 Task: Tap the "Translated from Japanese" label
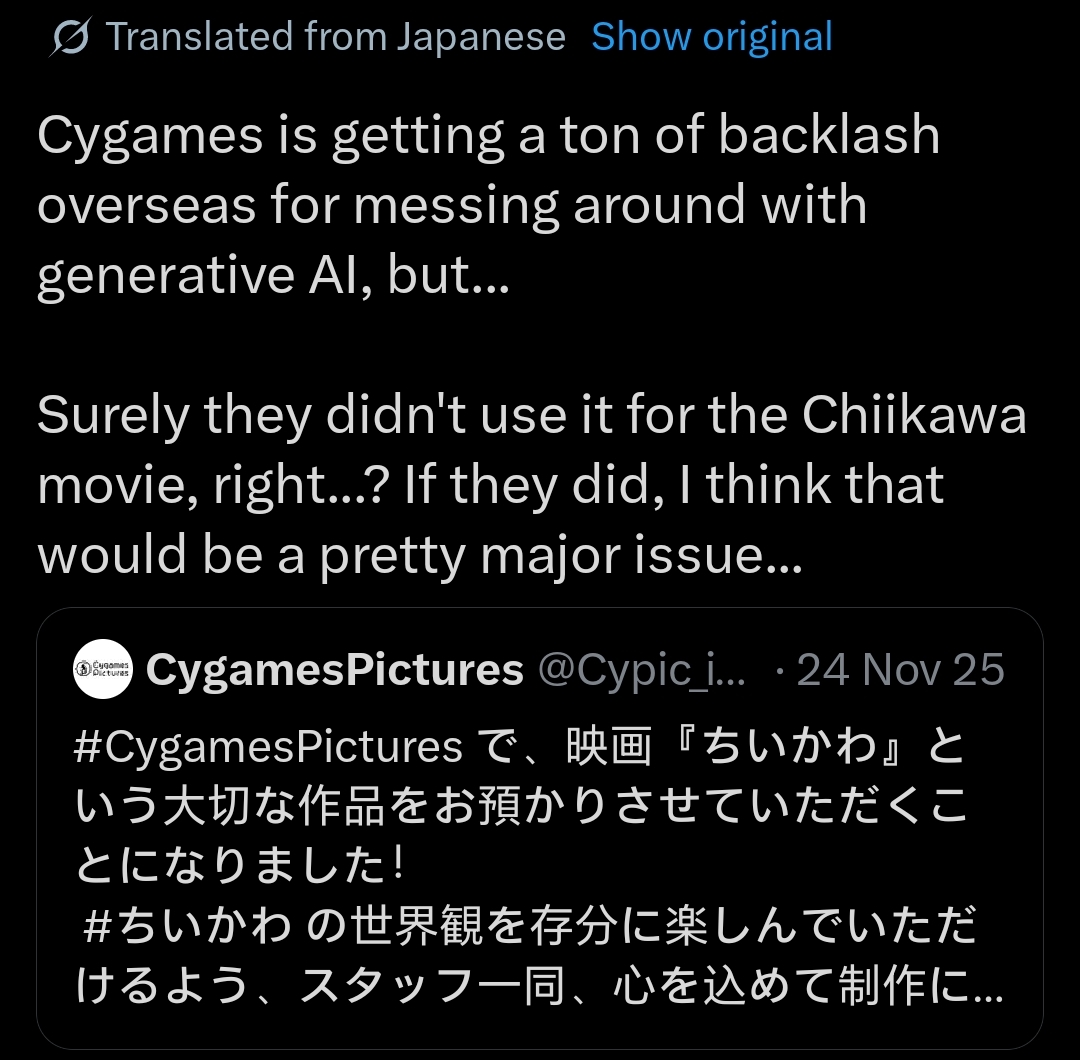[x=335, y=37]
